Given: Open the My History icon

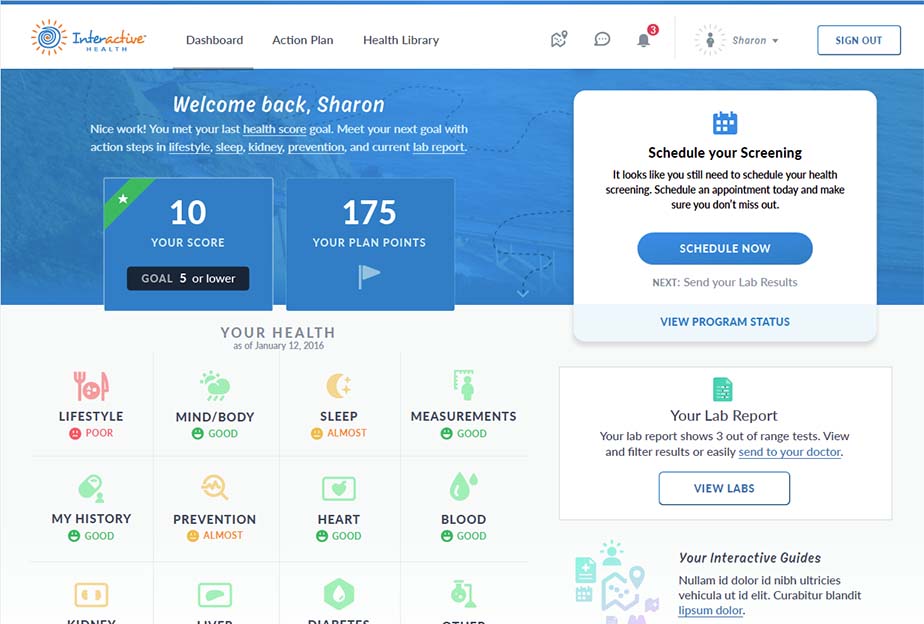Looking at the screenshot, I should (91, 488).
